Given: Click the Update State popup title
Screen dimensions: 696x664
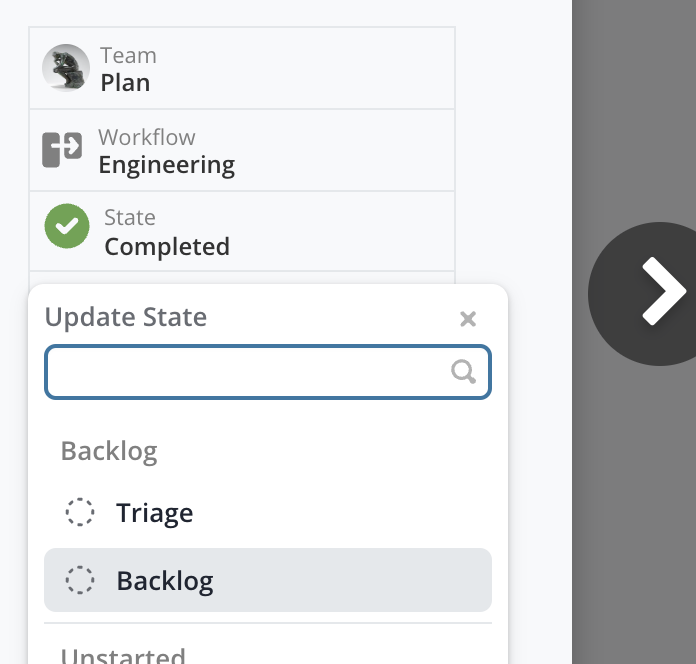Looking at the screenshot, I should pyautogui.click(x=126, y=318).
